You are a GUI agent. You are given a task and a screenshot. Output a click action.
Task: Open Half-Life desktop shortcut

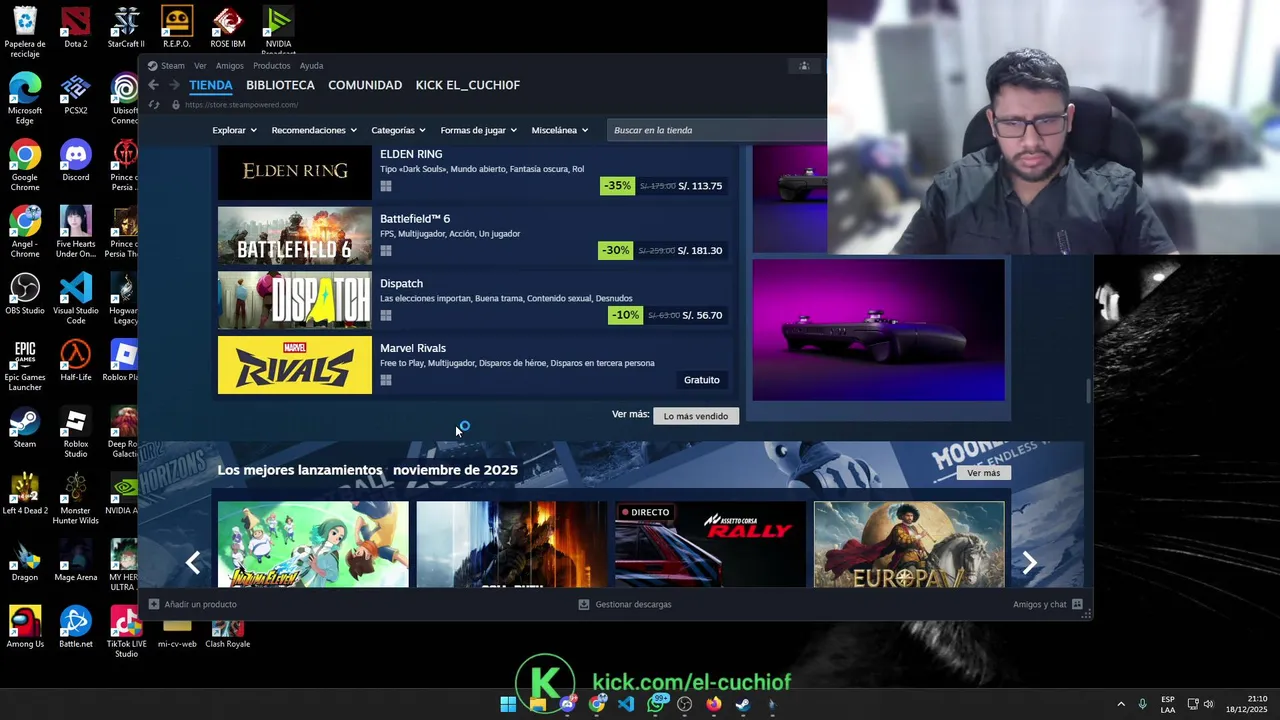click(75, 361)
